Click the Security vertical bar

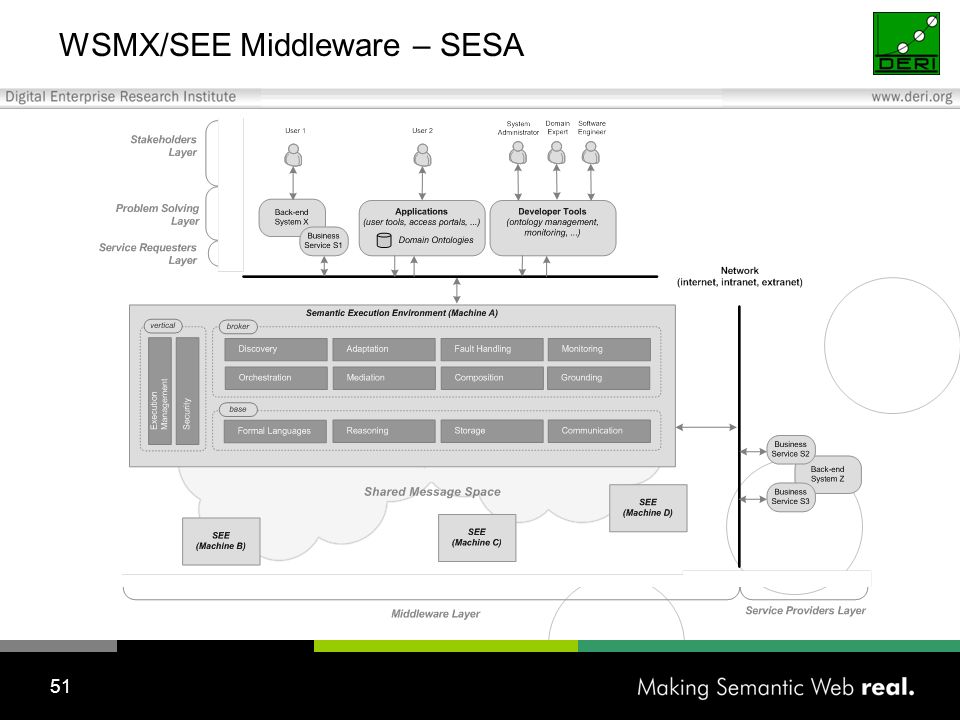[x=187, y=392]
